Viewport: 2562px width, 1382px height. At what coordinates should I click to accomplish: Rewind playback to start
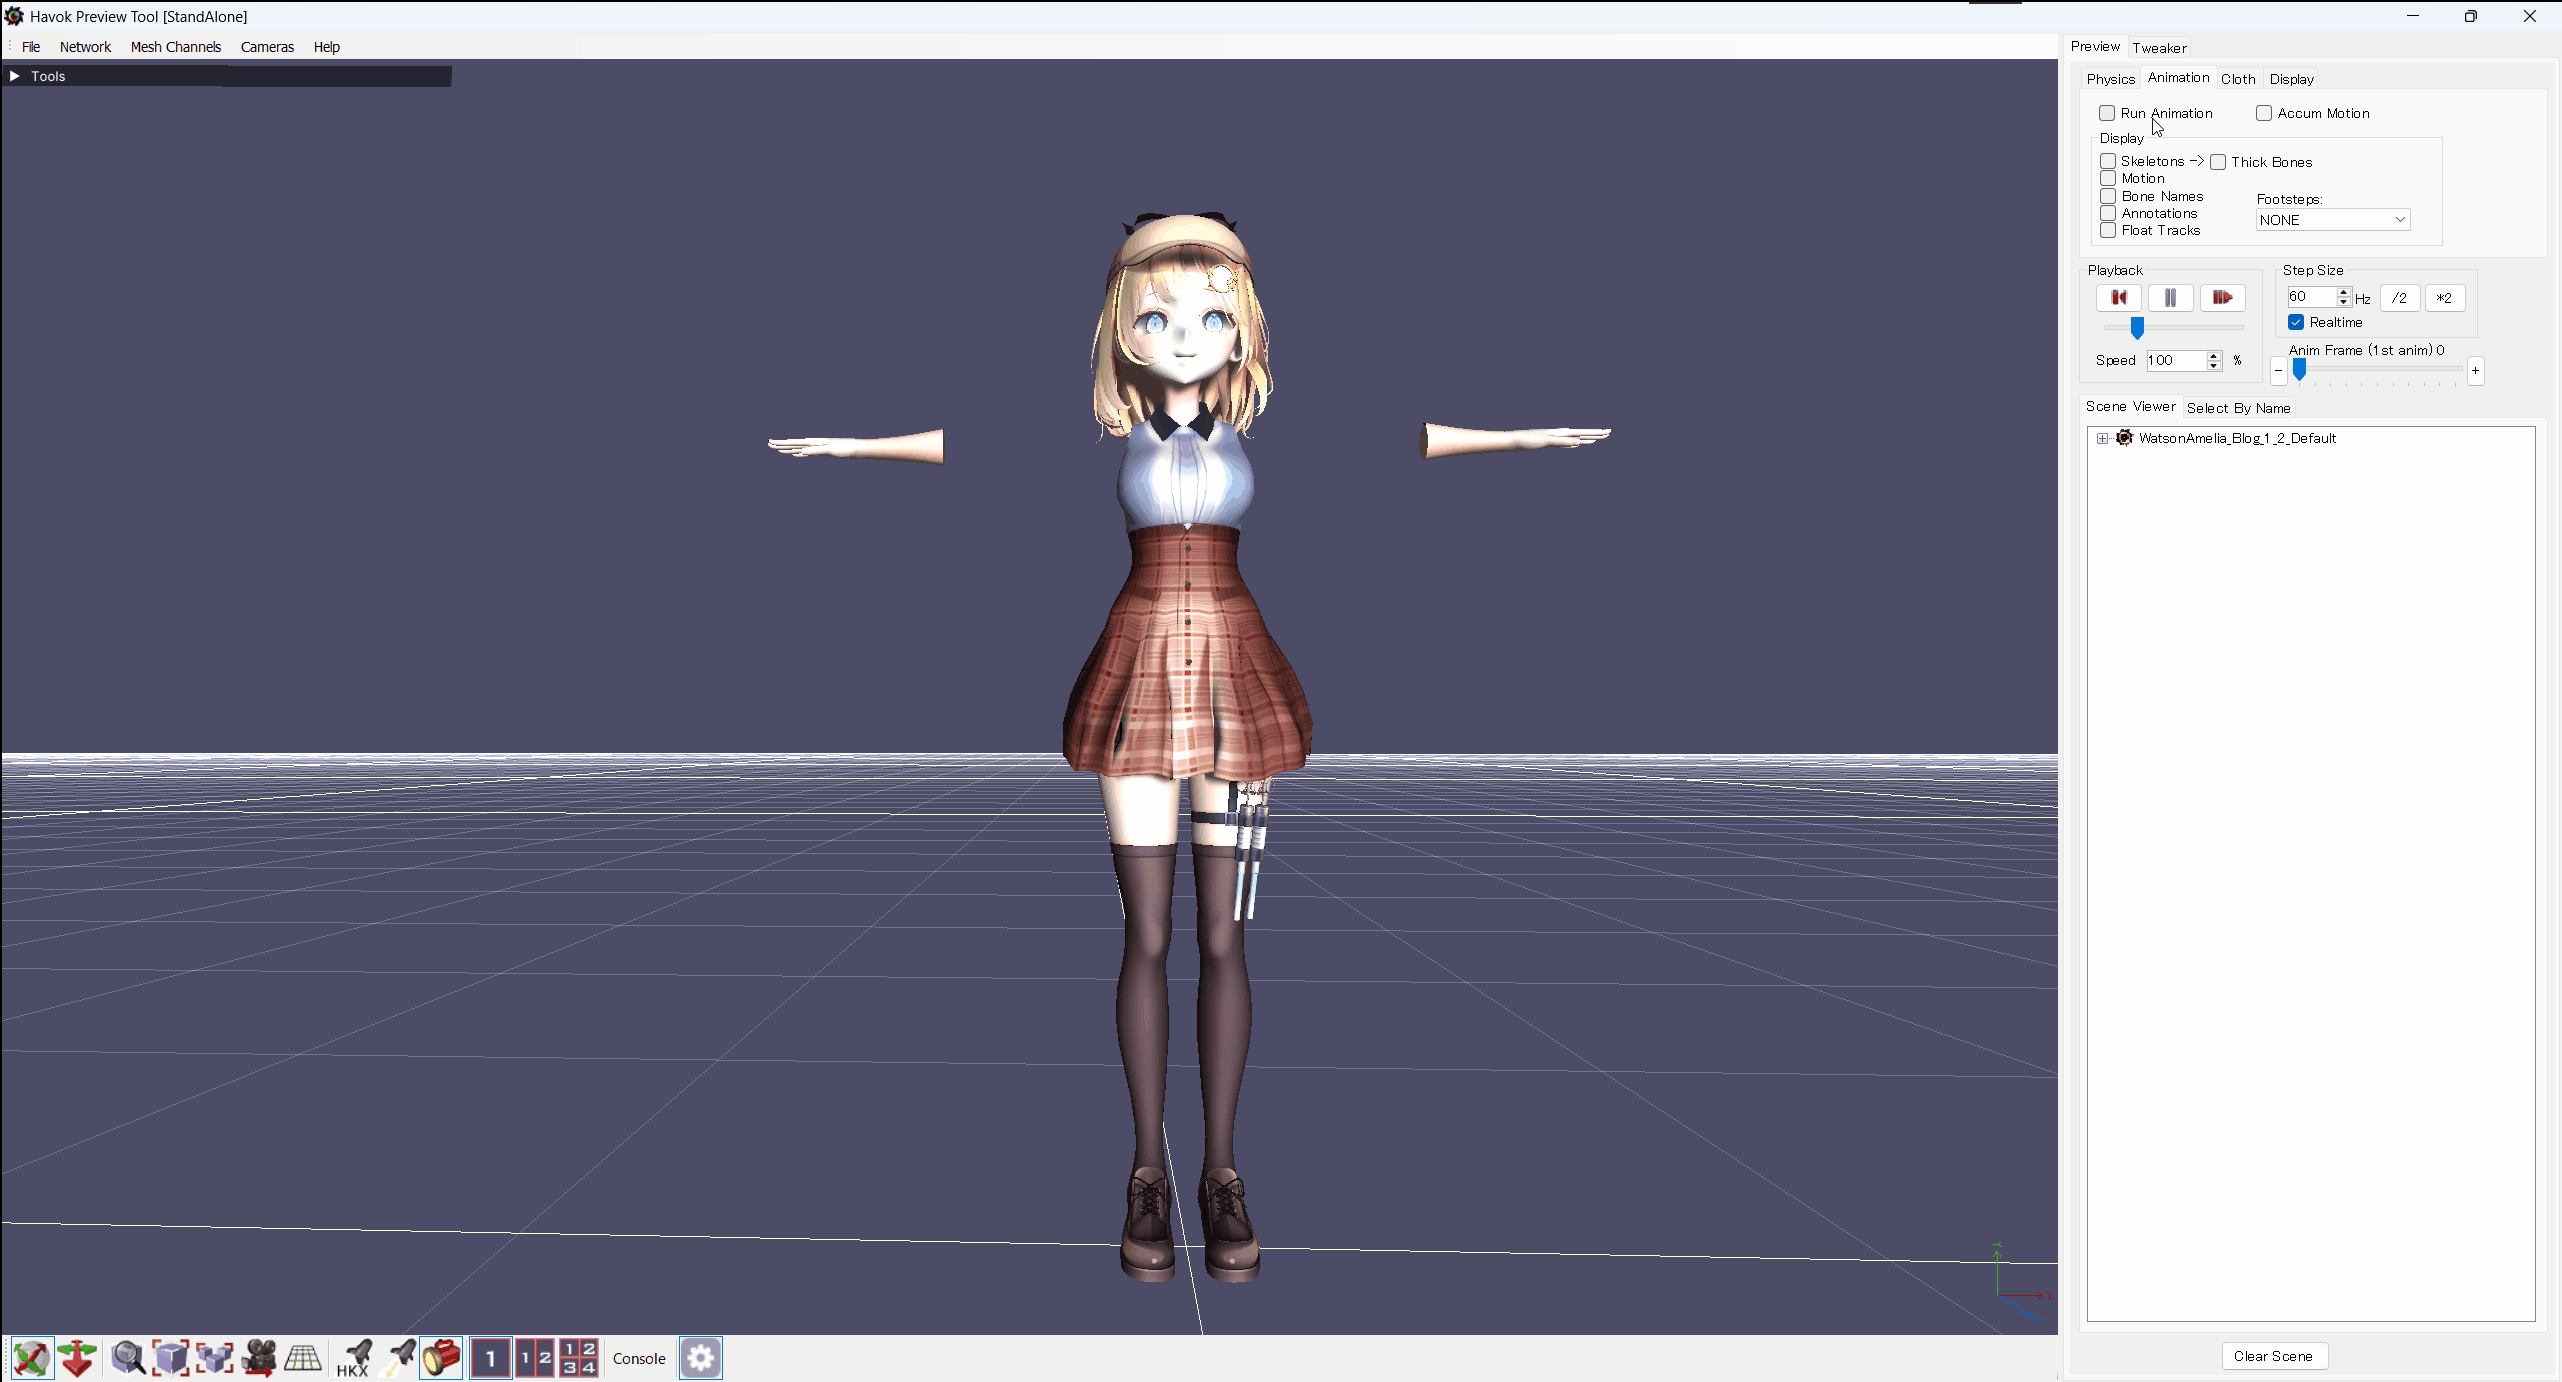pyautogui.click(x=2118, y=297)
